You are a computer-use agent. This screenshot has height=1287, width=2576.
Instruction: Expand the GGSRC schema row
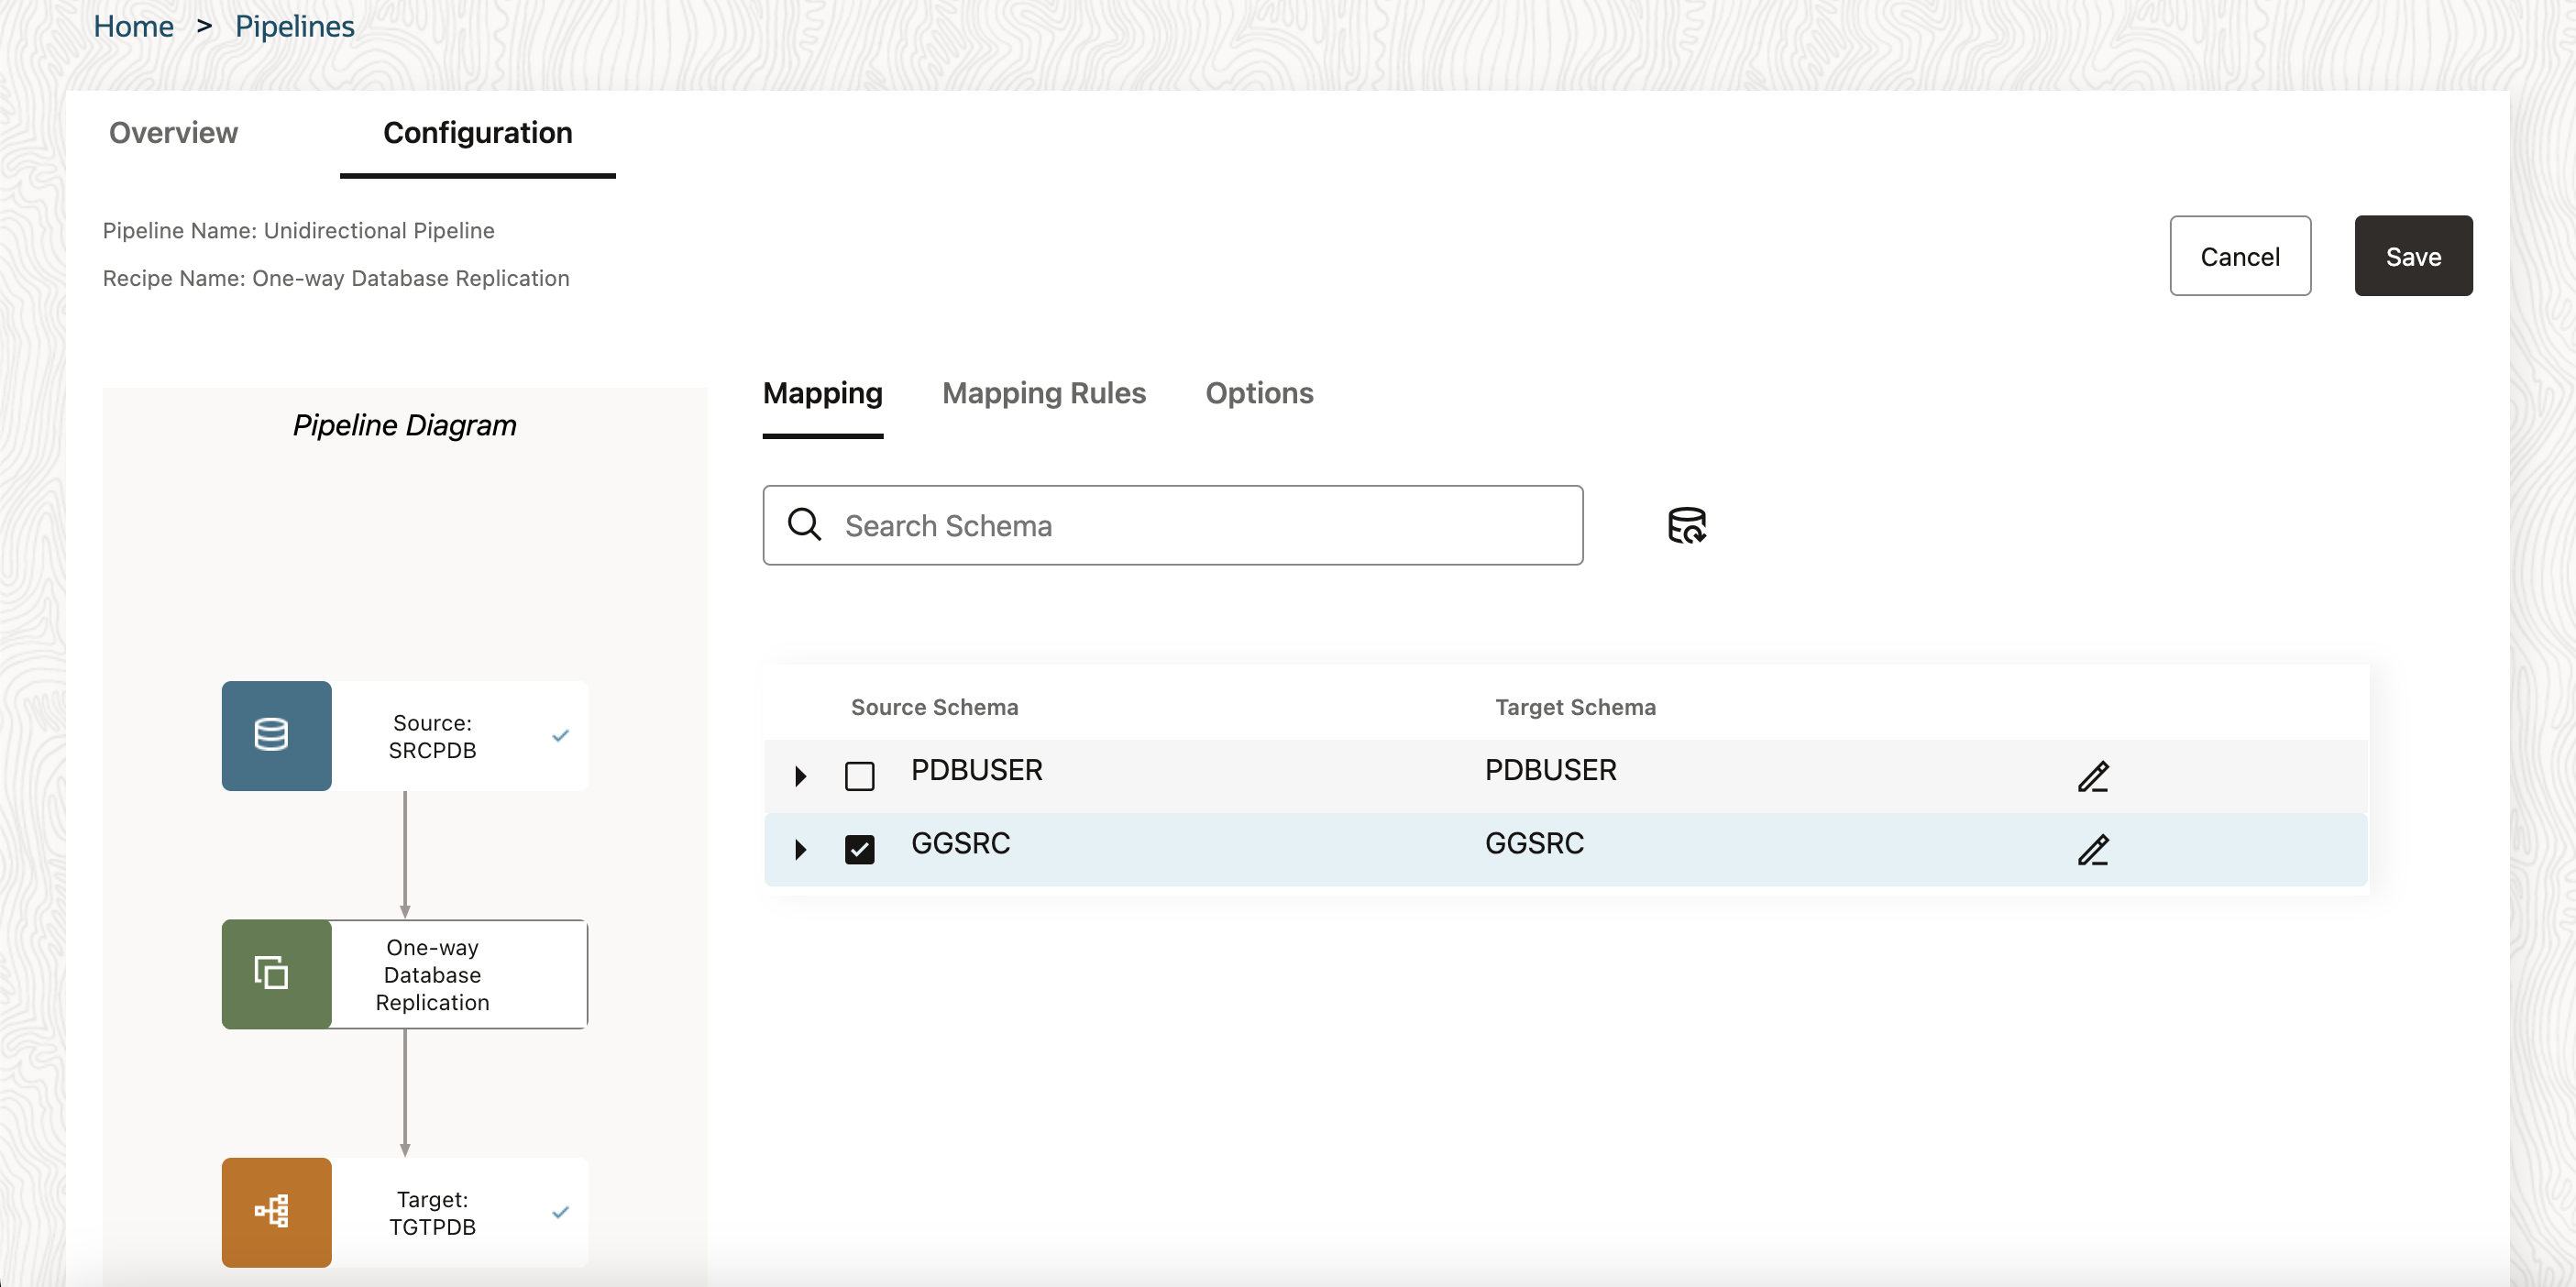pos(799,849)
